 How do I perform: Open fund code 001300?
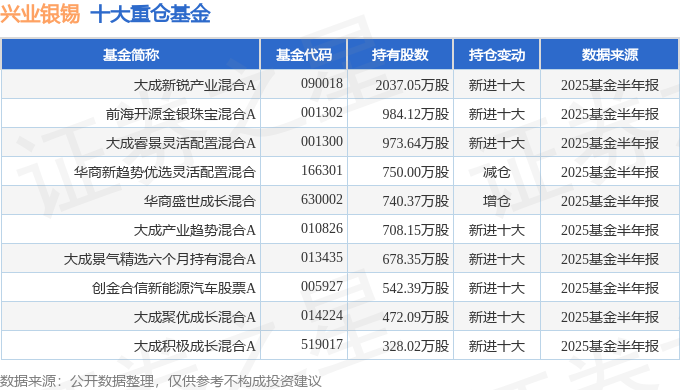[x=322, y=141]
